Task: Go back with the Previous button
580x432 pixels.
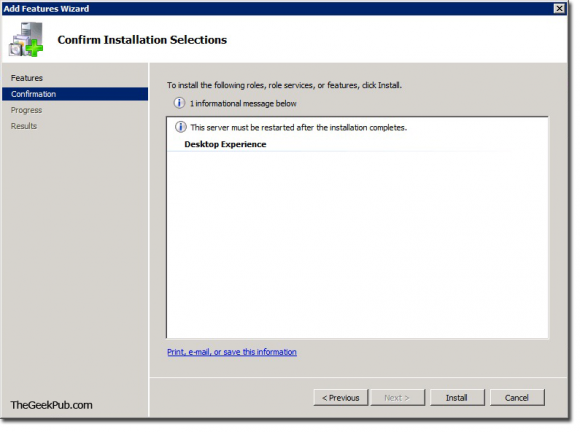Action: coord(341,398)
